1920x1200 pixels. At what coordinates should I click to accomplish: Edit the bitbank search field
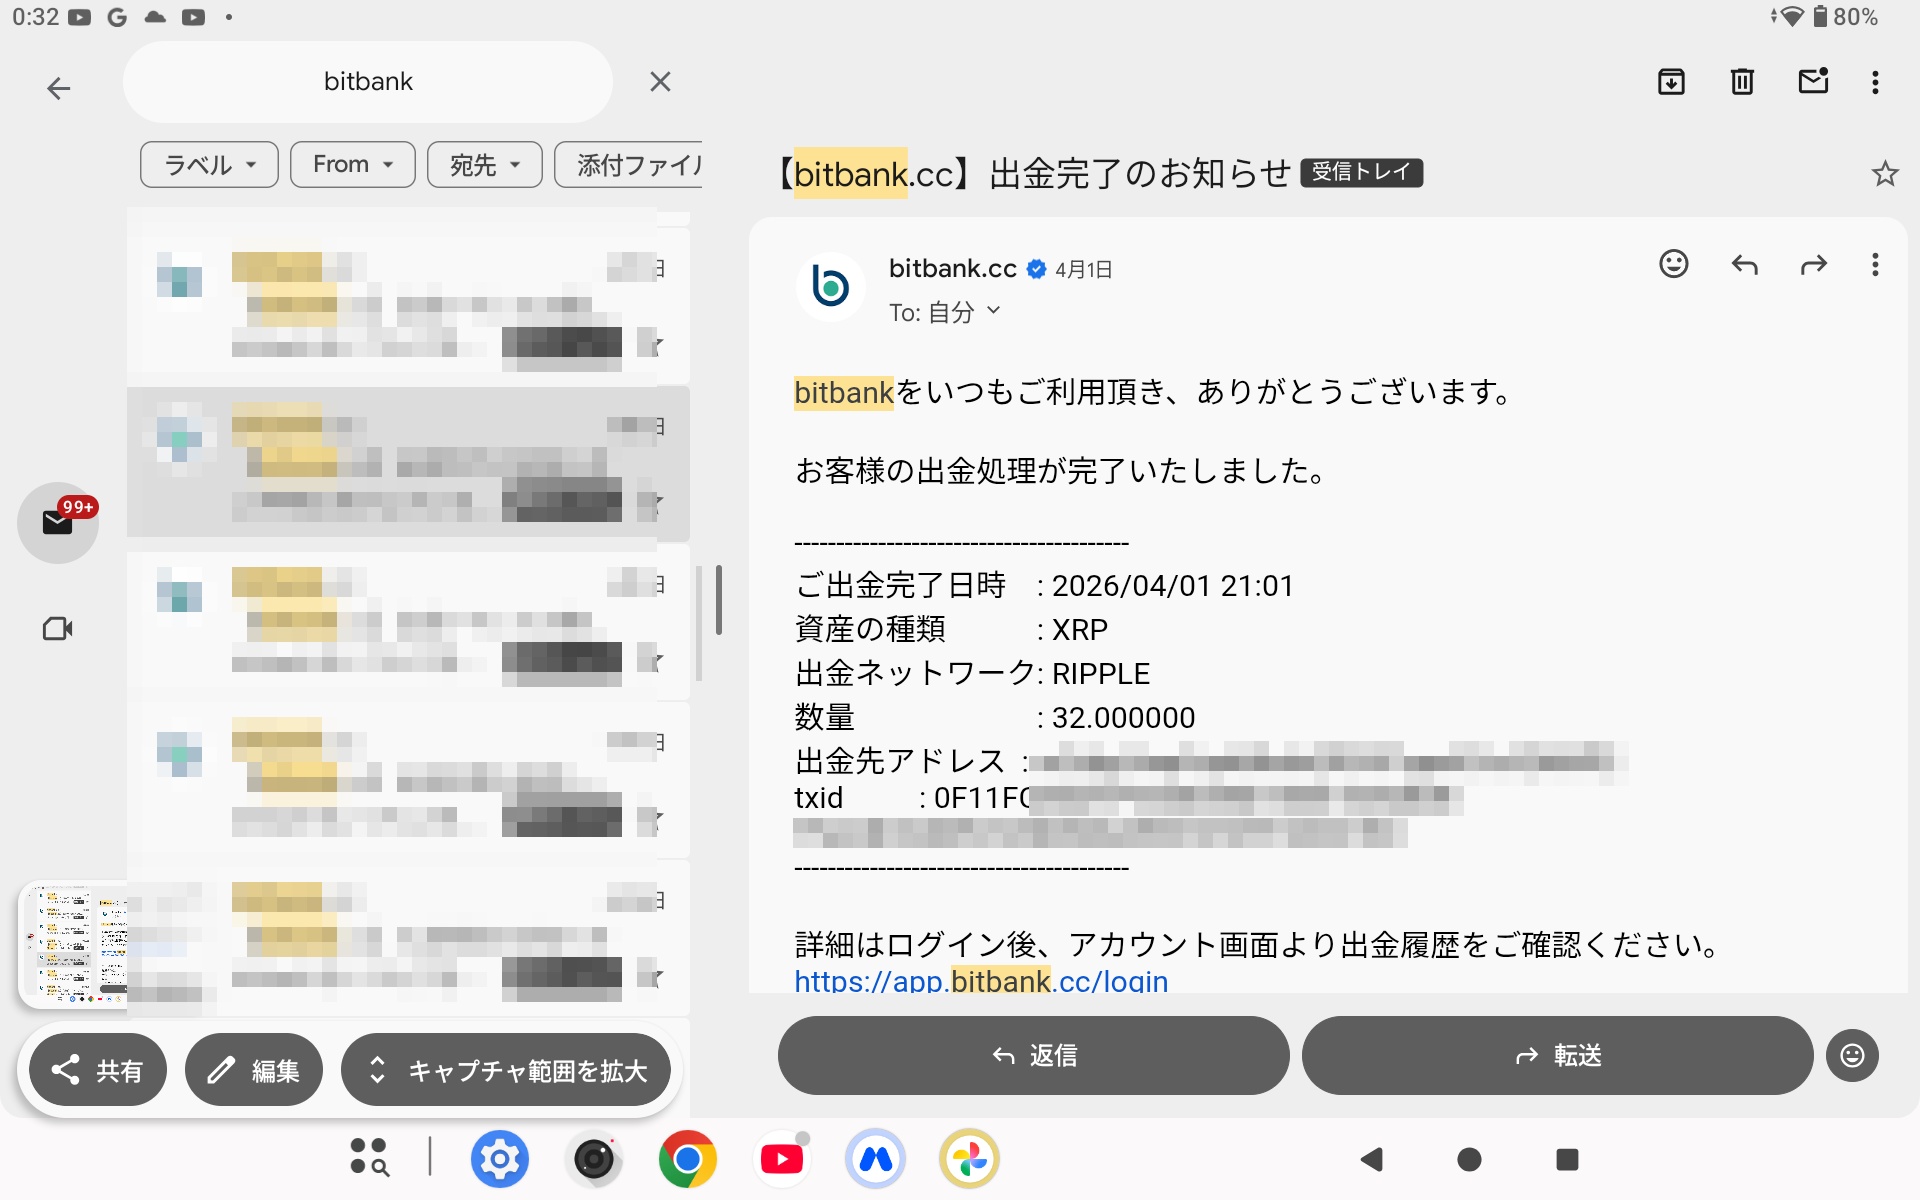pos(368,82)
